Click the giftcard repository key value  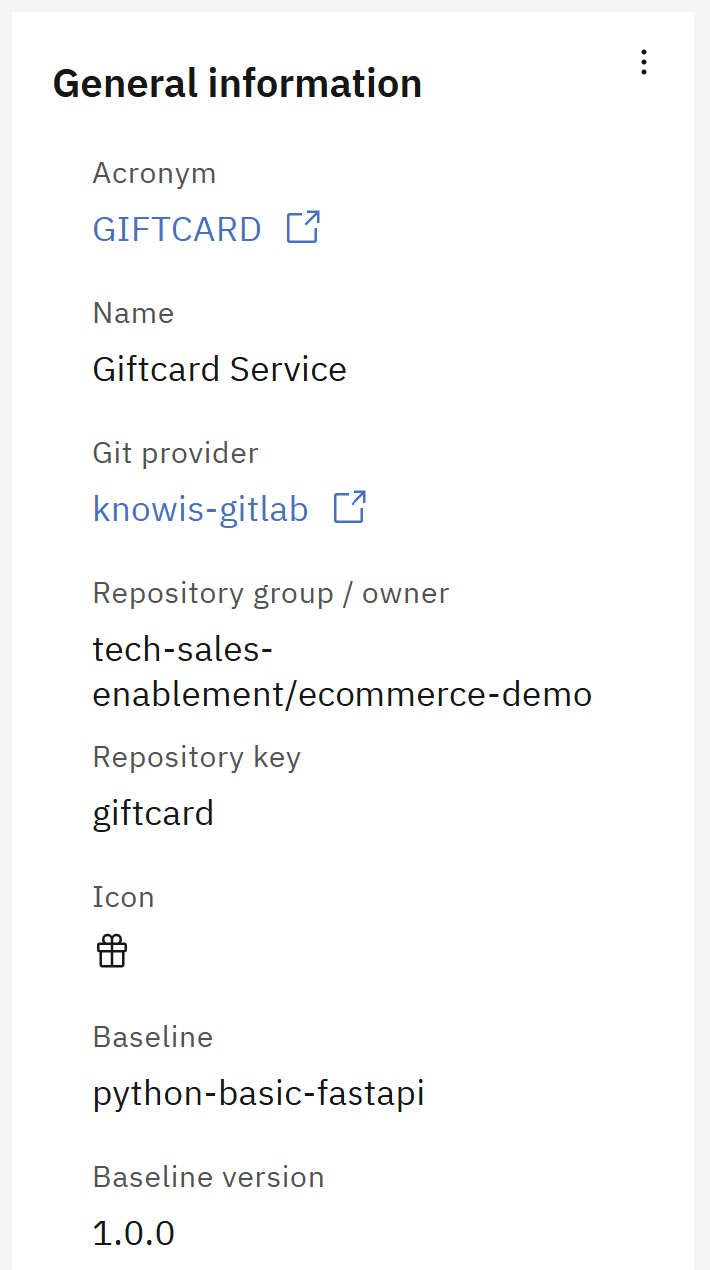(x=153, y=813)
